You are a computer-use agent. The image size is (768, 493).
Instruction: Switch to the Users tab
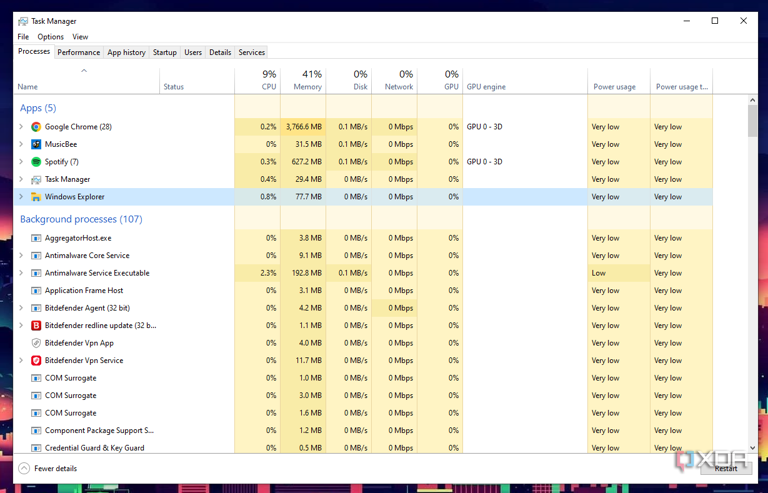(x=193, y=52)
